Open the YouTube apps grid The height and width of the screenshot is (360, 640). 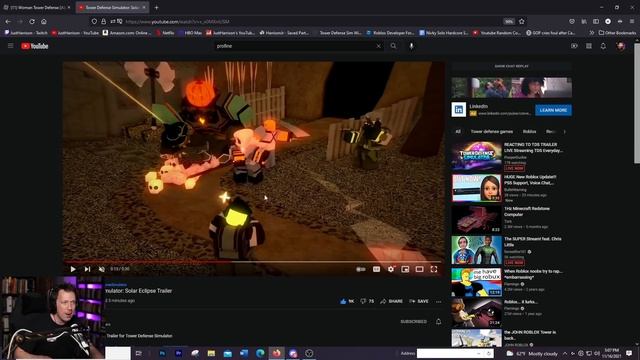(x=589, y=46)
